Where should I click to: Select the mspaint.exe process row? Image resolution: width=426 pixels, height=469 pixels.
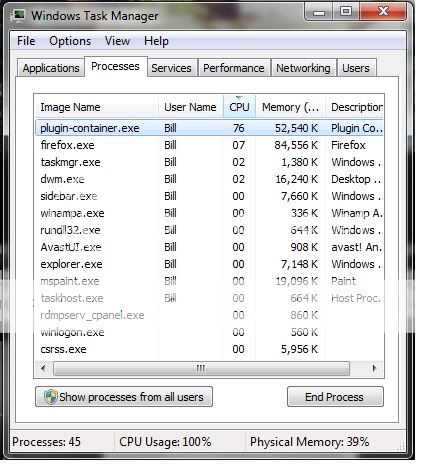pos(209,281)
